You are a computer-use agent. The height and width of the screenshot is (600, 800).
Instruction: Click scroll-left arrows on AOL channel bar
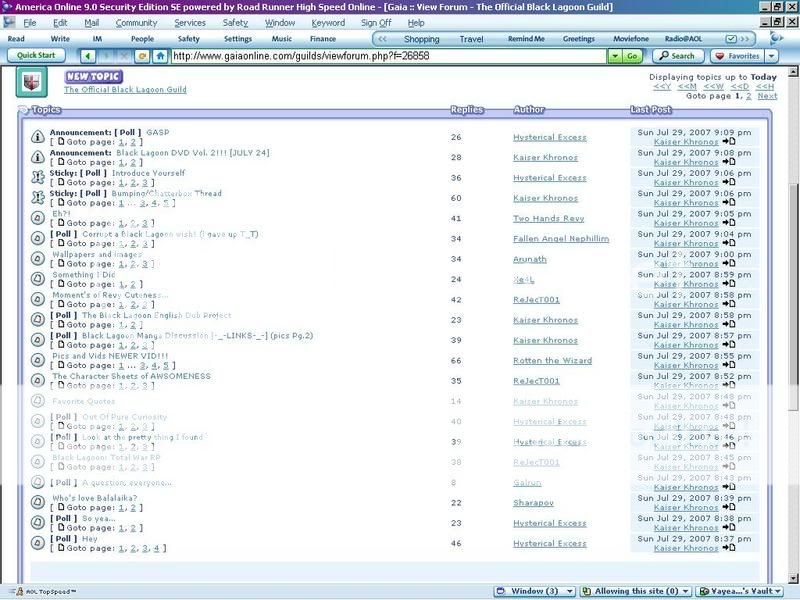[x=382, y=39]
